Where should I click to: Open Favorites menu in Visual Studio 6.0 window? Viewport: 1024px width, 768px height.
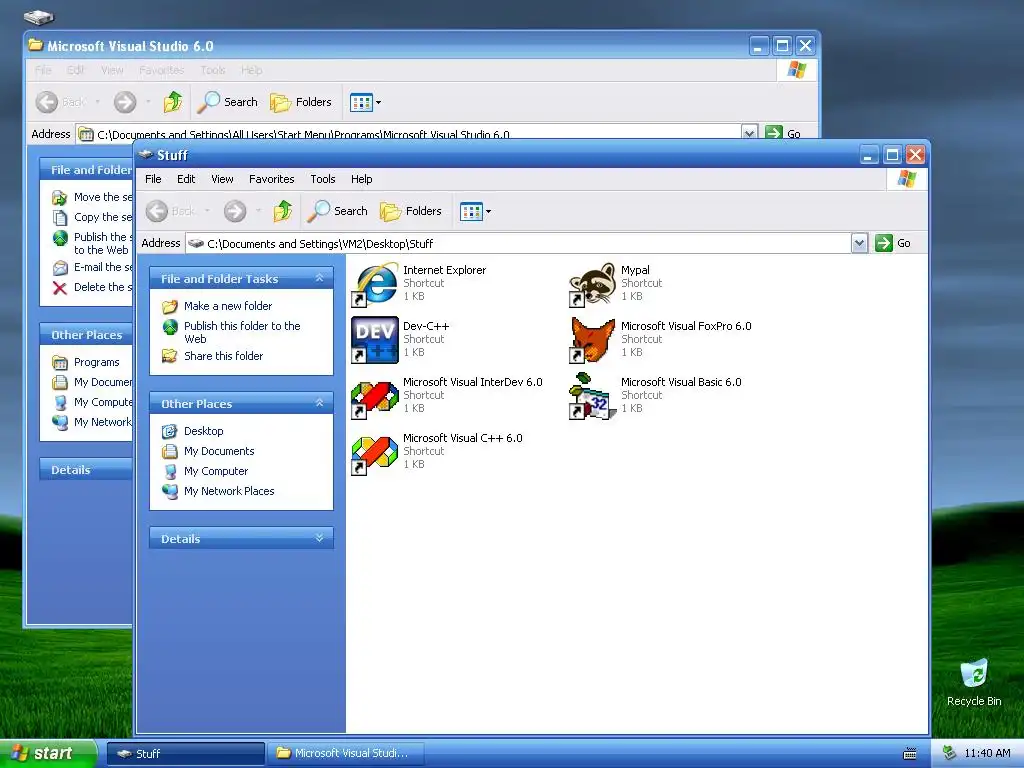tap(161, 70)
